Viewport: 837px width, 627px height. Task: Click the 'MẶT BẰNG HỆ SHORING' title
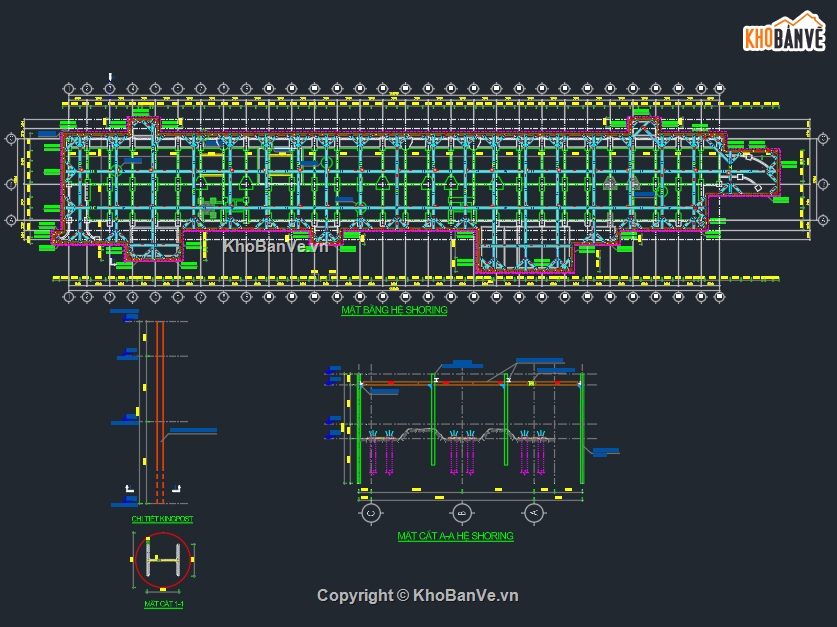click(x=394, y=311)
